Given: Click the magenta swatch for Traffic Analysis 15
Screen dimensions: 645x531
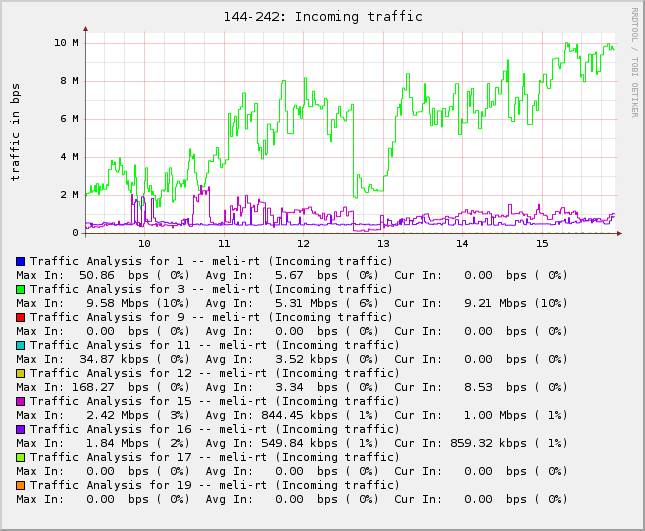Looking at the screenshot, I should [21, 401].
